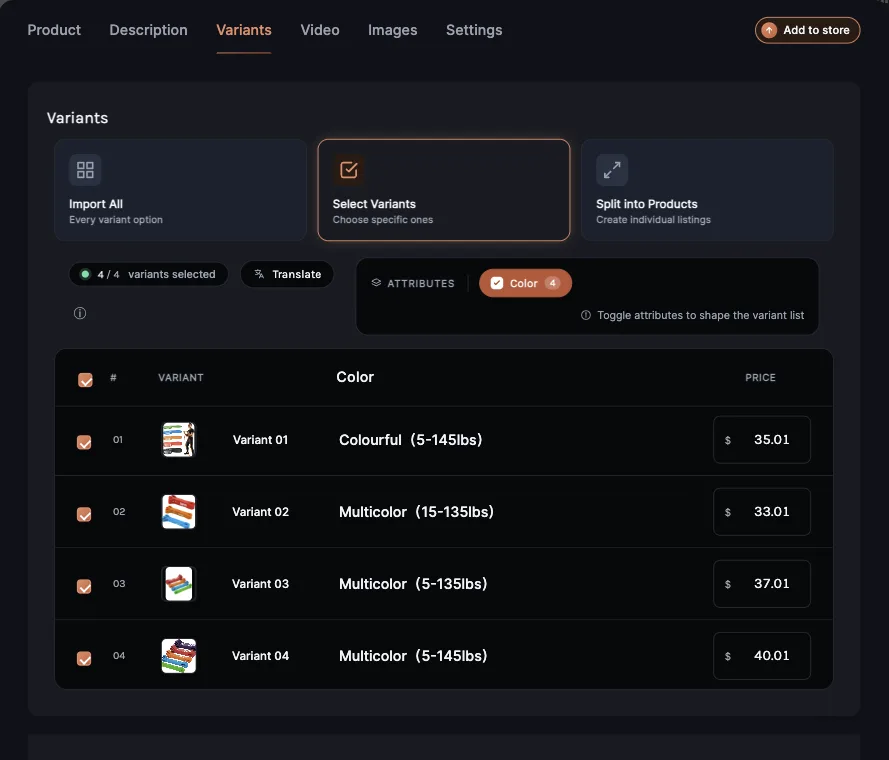
Task: Click the translate language icon
Action: (x=259, y=274)
